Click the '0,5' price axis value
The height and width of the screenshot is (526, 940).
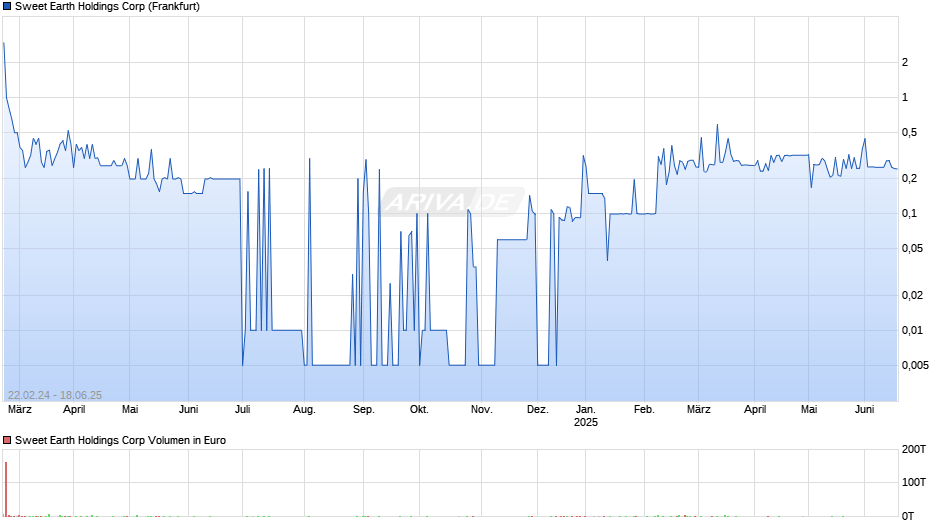click(909, 133)
